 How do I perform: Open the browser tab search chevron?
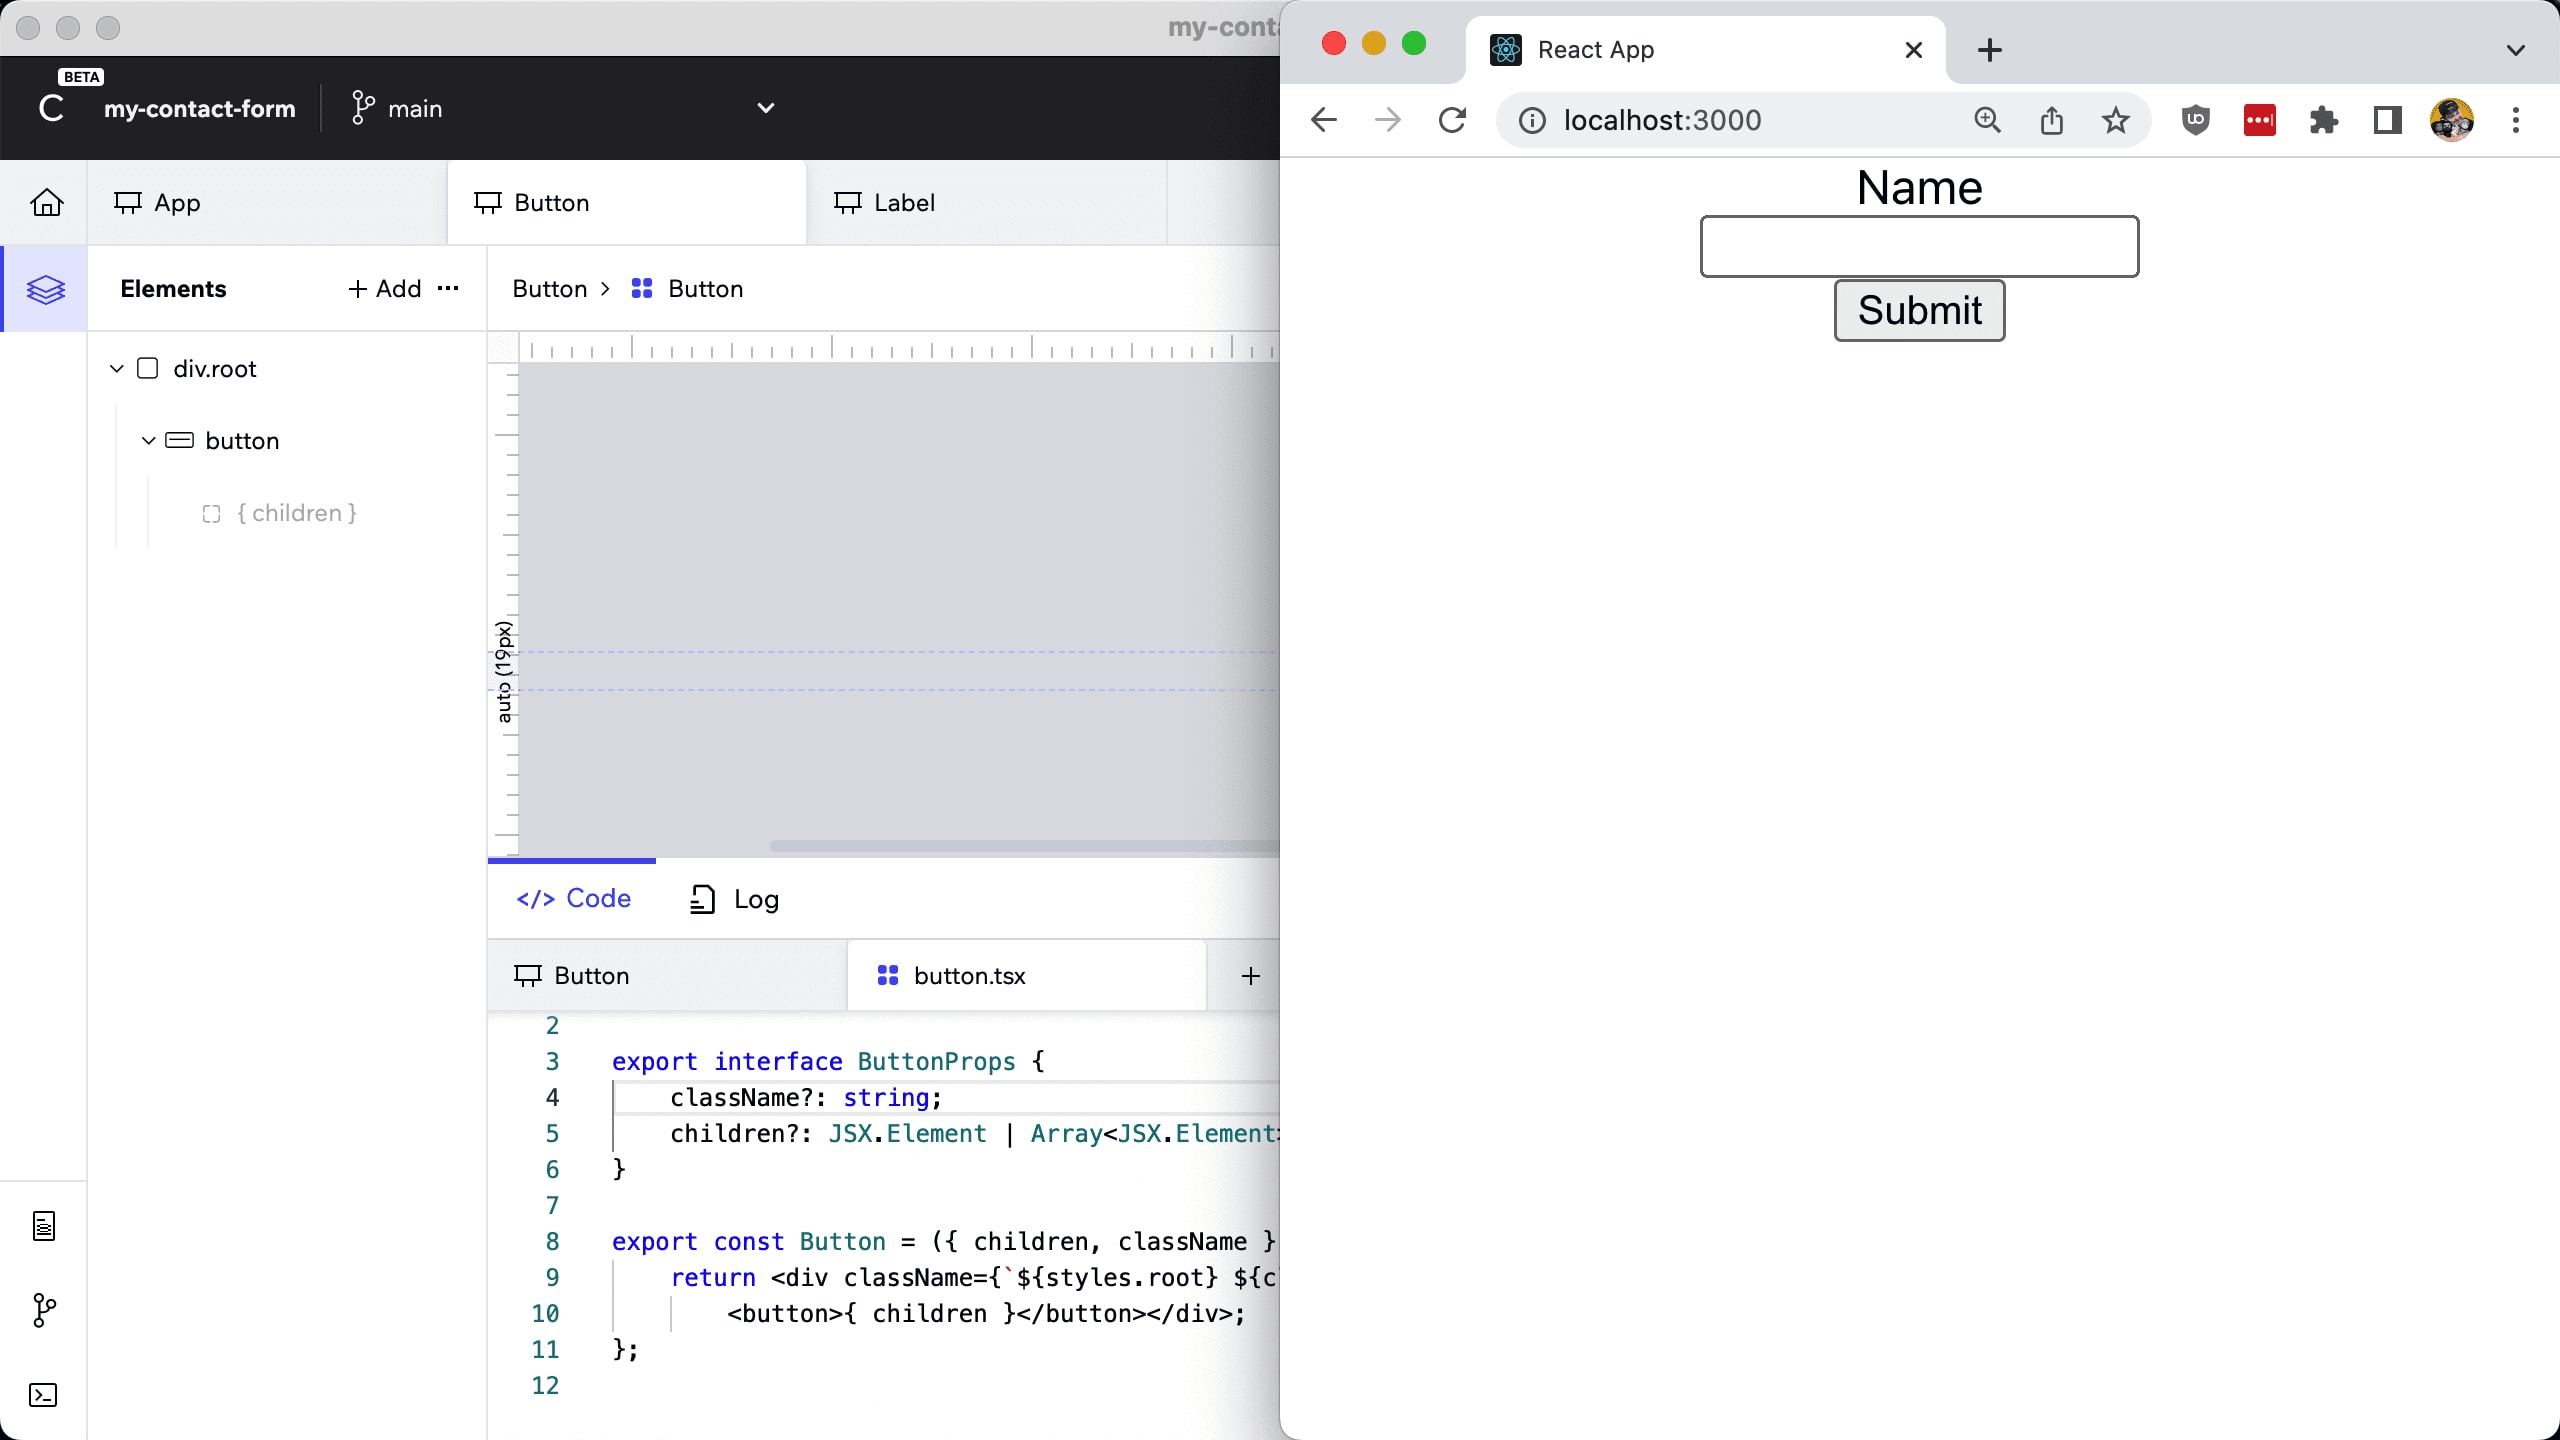click(x=2516, y=50)
